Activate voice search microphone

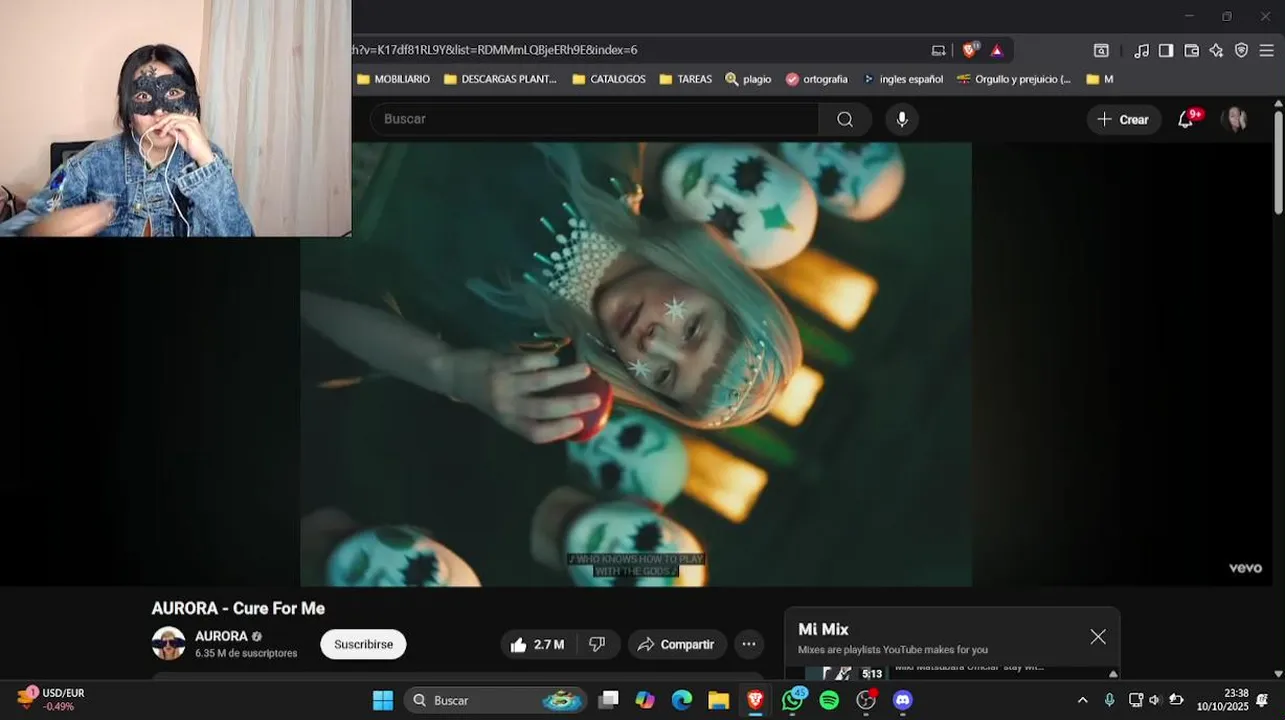(902, 119)
